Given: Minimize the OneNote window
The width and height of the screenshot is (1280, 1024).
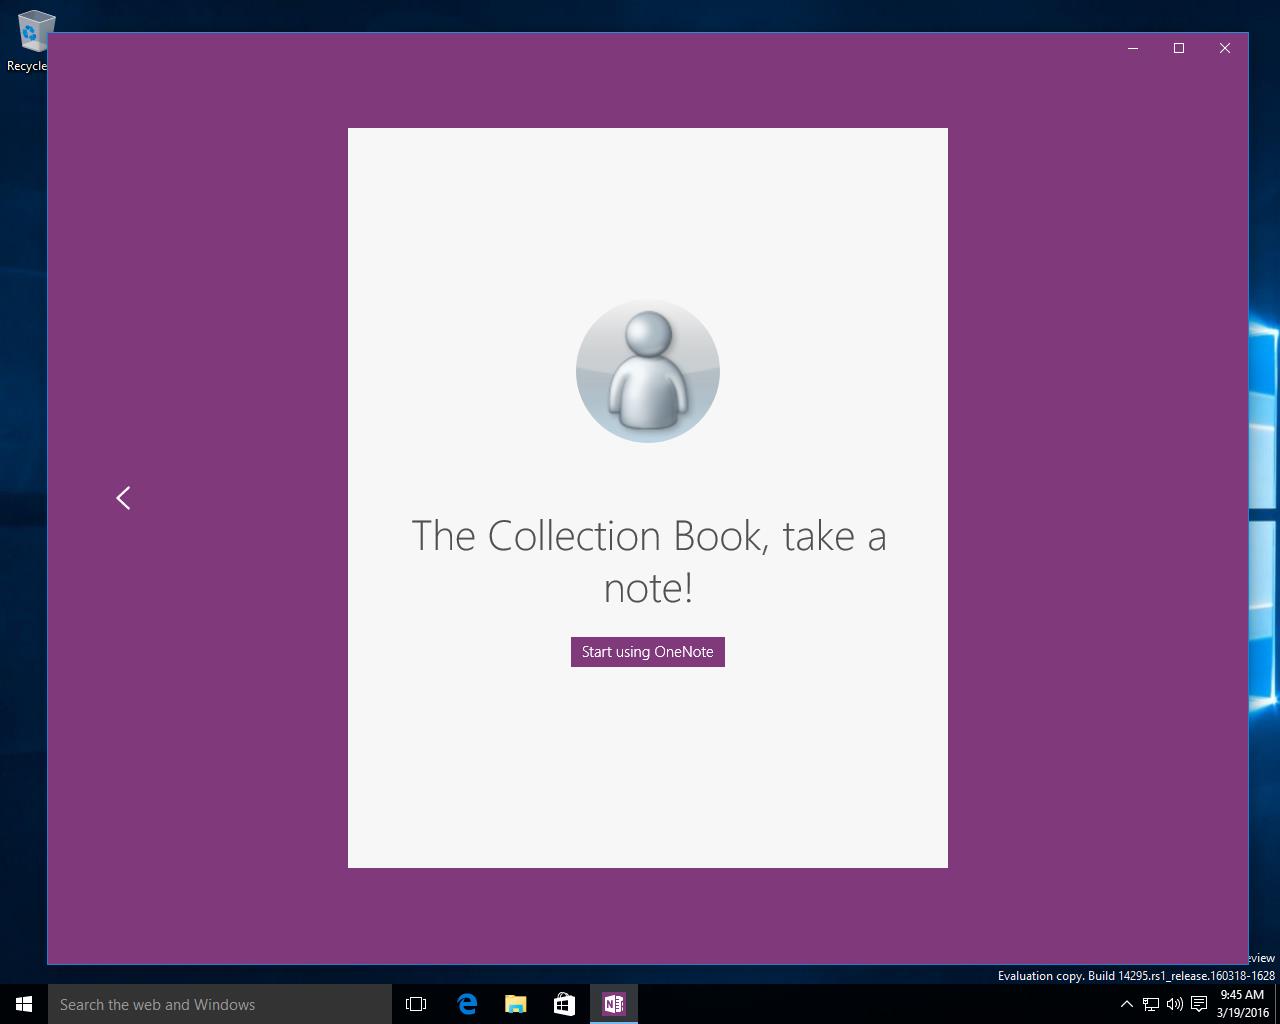Looking at the screenshot, I should [x=1133, y=48].
